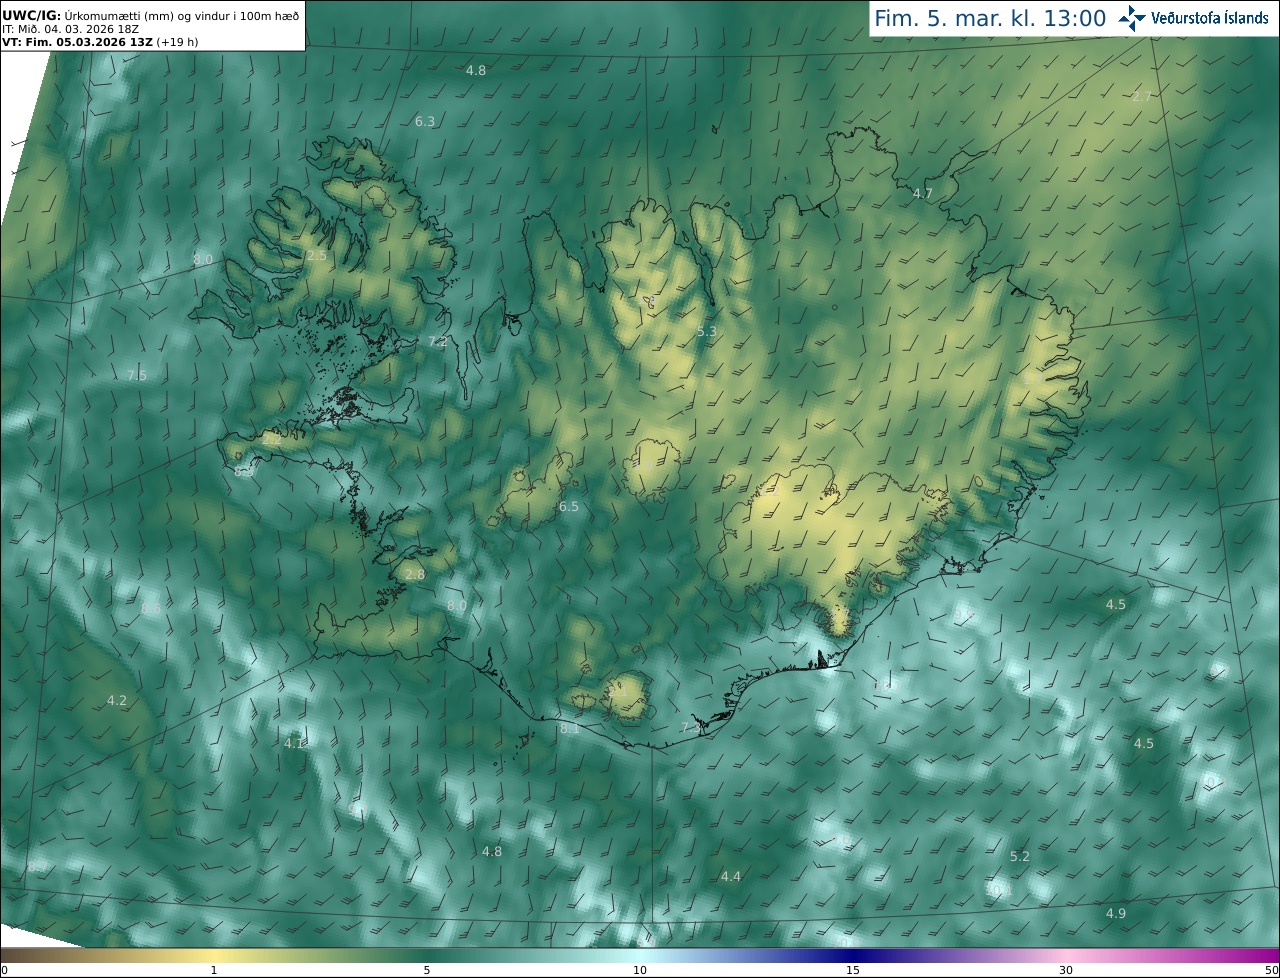Click the 6.5 value on the map
This screenshot has height=978, width=1280.
click(569, 507)
